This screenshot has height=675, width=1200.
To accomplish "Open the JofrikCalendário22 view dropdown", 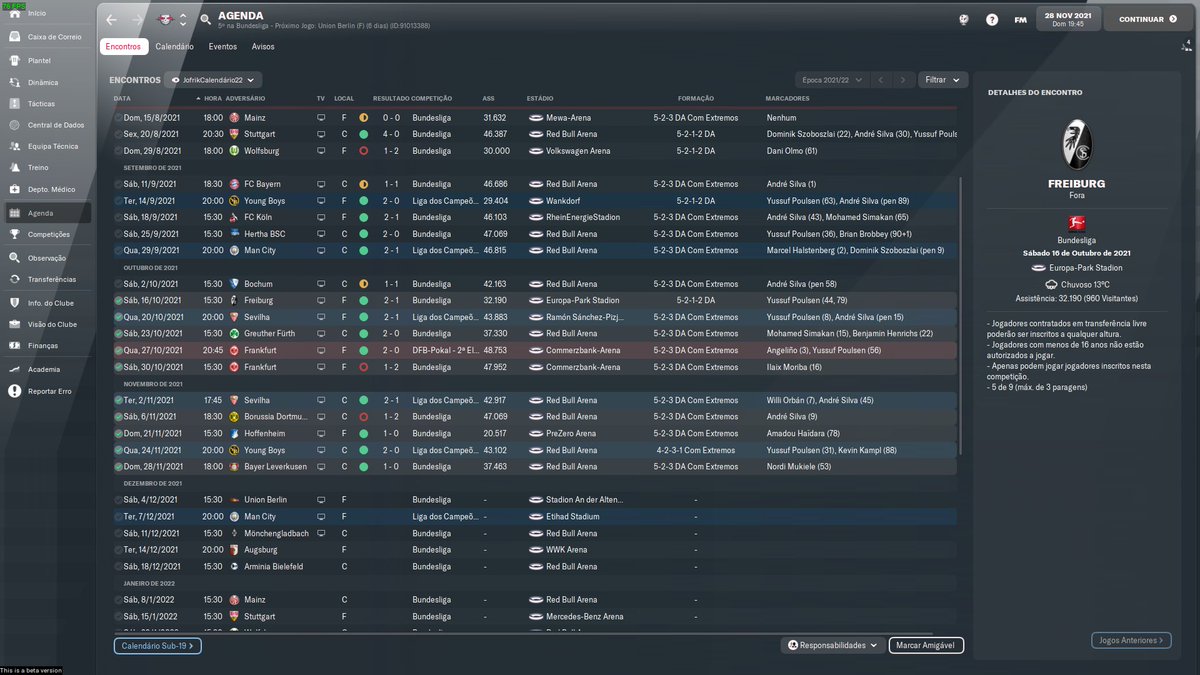I will point(213,79).
